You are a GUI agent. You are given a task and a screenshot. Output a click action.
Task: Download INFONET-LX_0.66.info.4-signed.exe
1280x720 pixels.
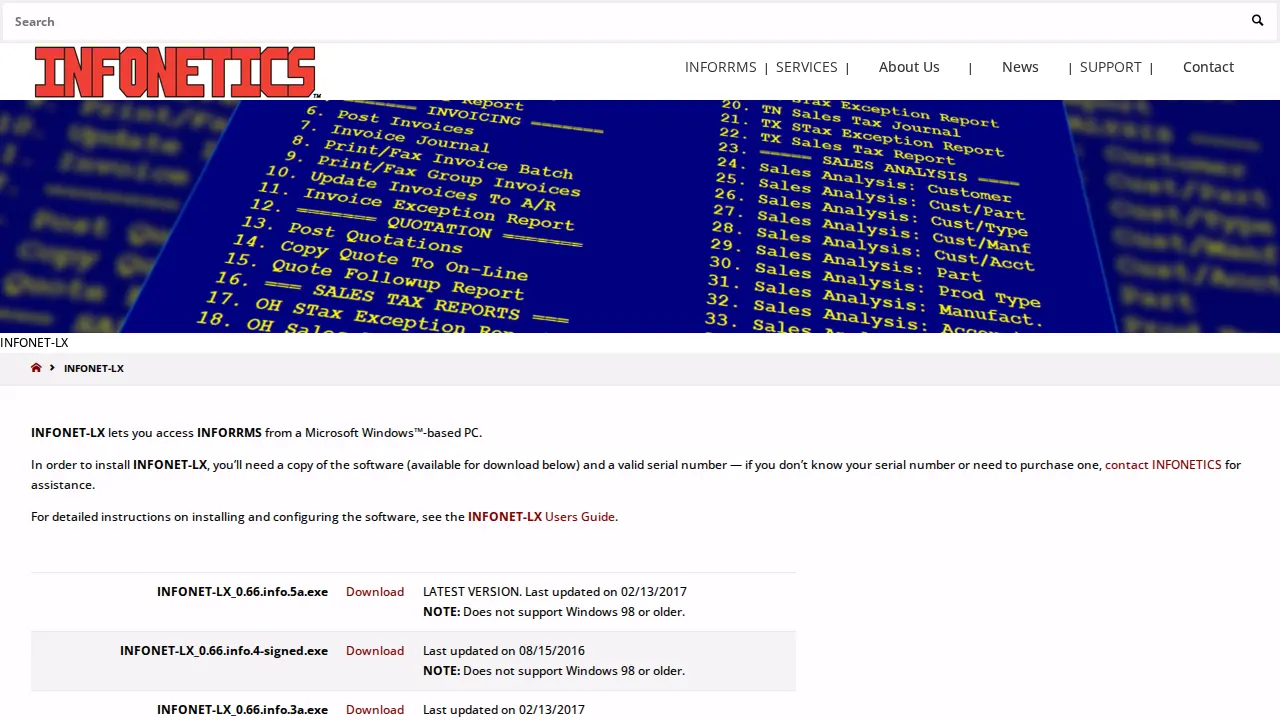point(375,651)
